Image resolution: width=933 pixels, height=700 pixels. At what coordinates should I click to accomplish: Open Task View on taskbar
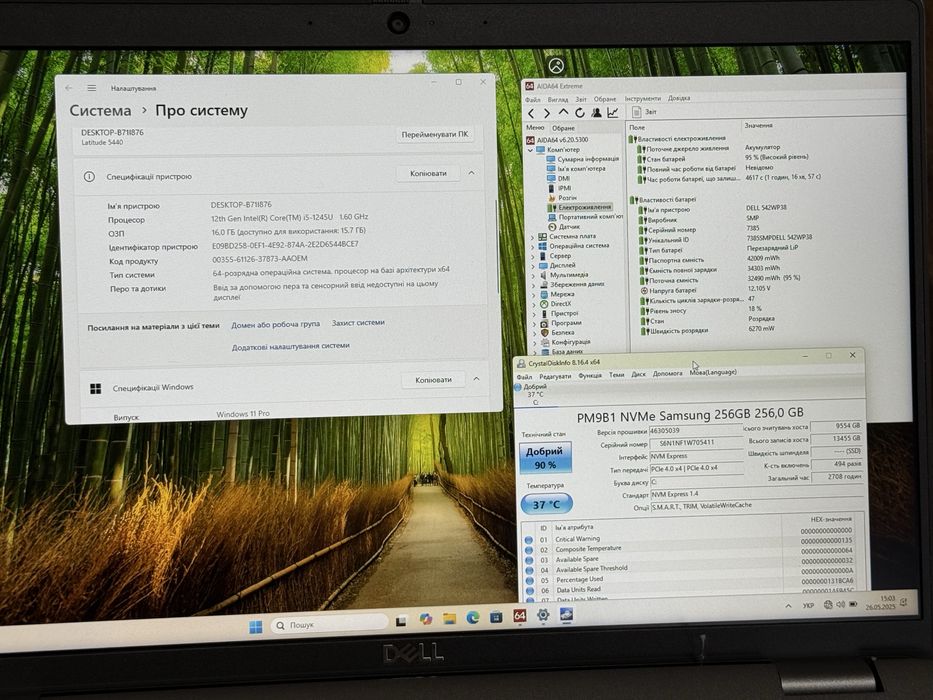402,621
